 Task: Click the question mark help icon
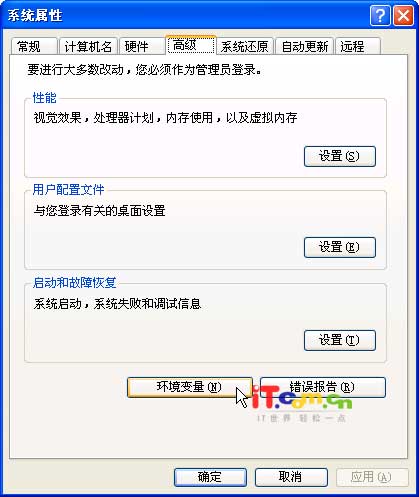pos(380,15)
